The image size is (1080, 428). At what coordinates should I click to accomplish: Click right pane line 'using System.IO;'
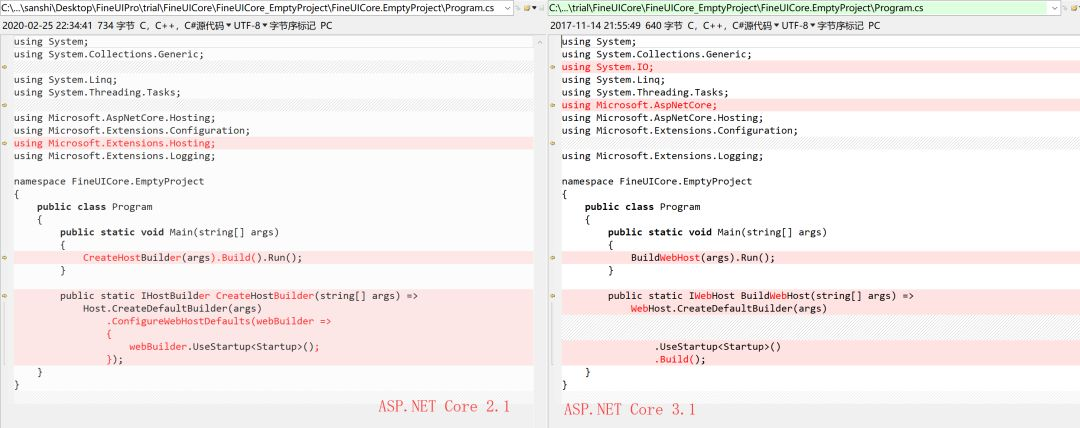(x=608, y=67)
